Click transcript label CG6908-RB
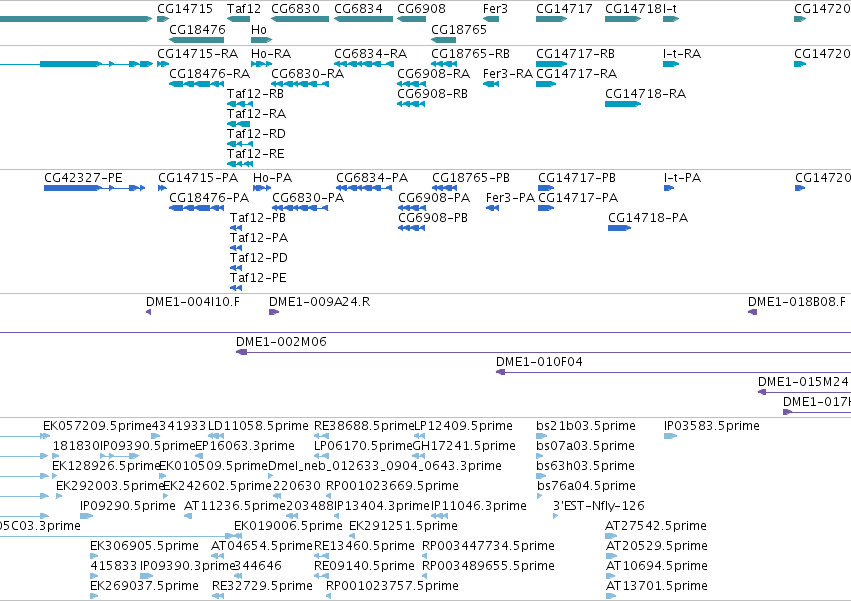 point(433,94)
